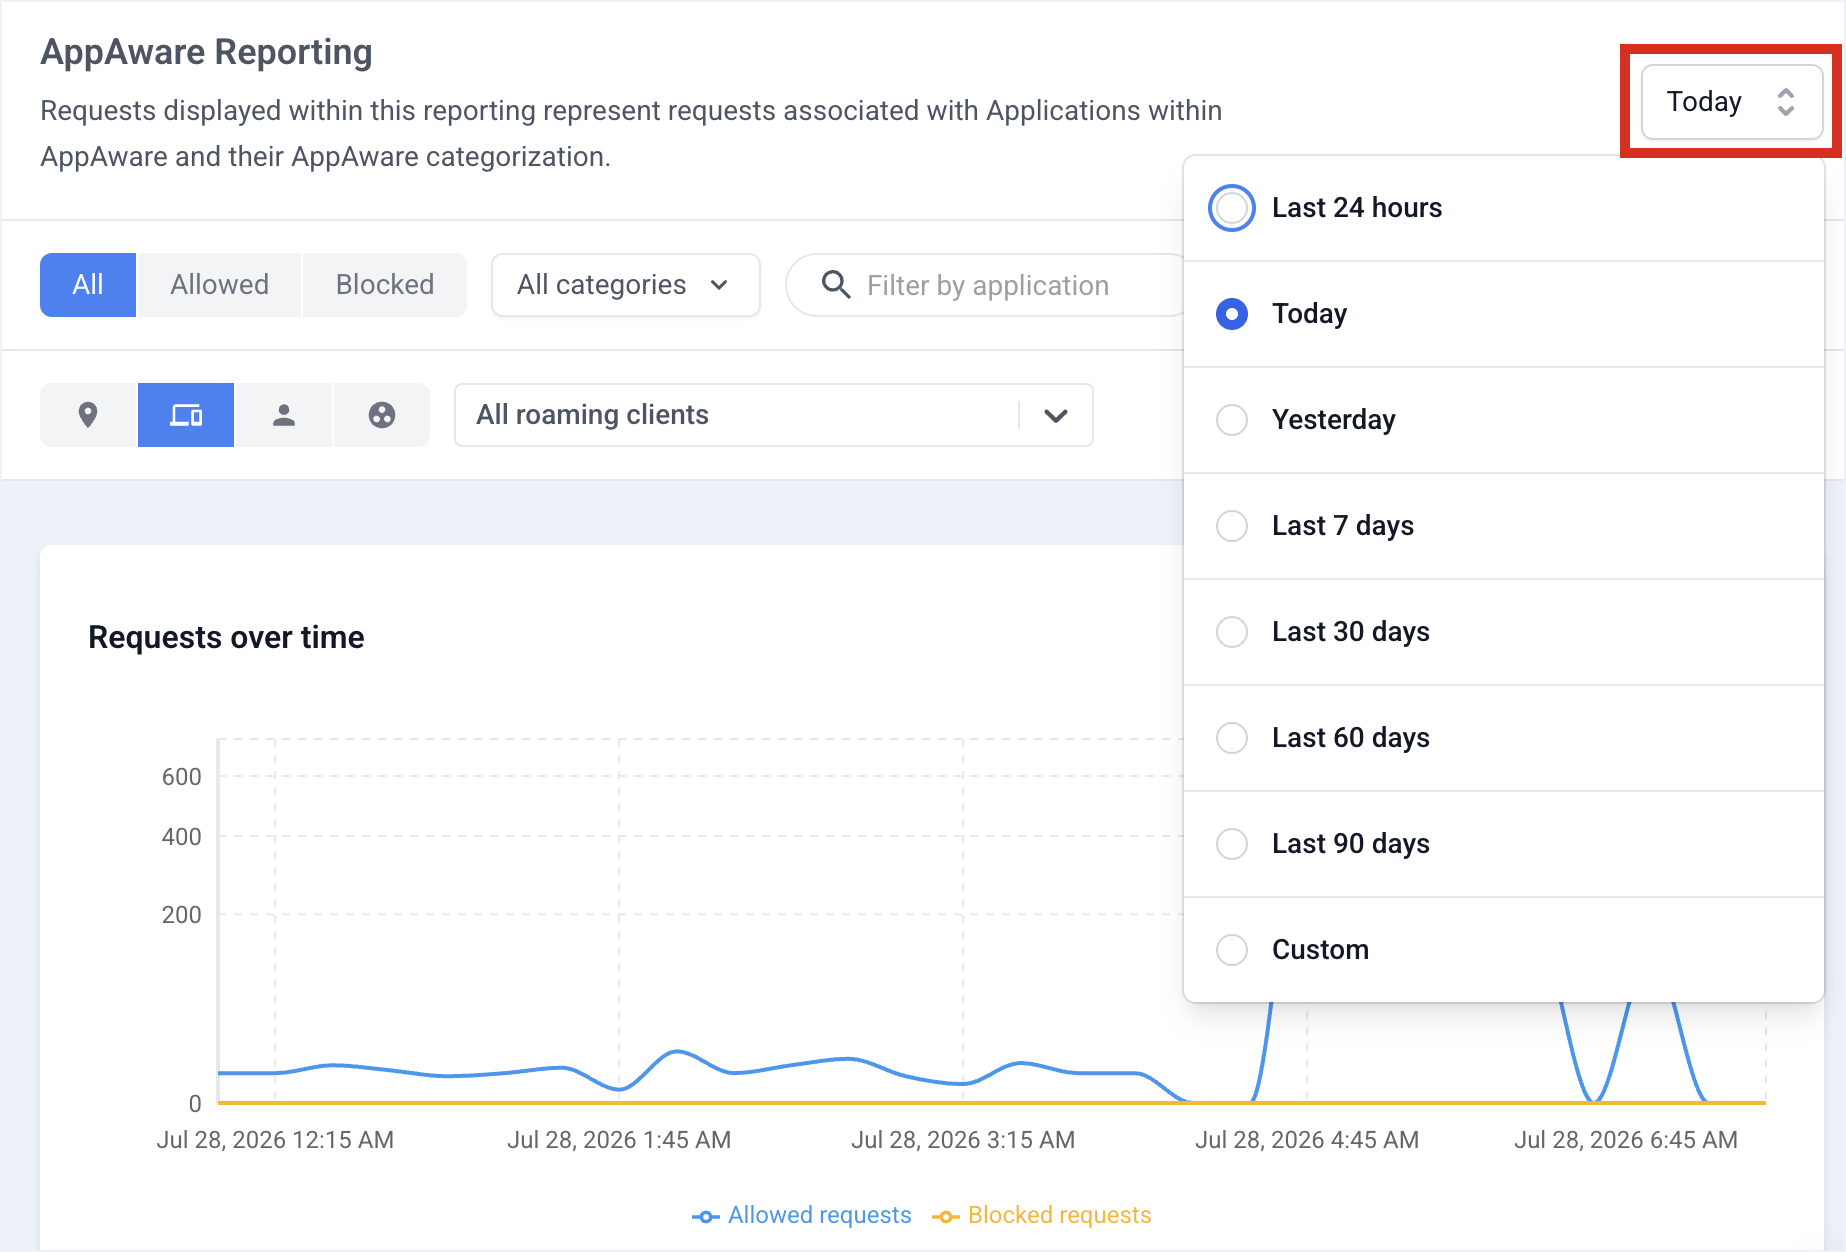Image resolution: width=1846 pixels, height=1252 pixels.
Task: Click the 600 y-axis value
Action: 181,777
